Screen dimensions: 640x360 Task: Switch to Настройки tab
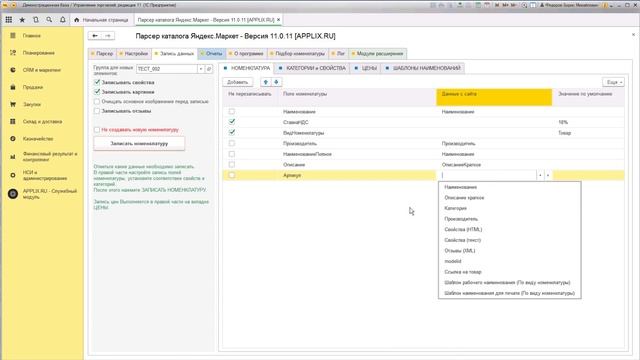pyautogui.click(x=134, y=53)
